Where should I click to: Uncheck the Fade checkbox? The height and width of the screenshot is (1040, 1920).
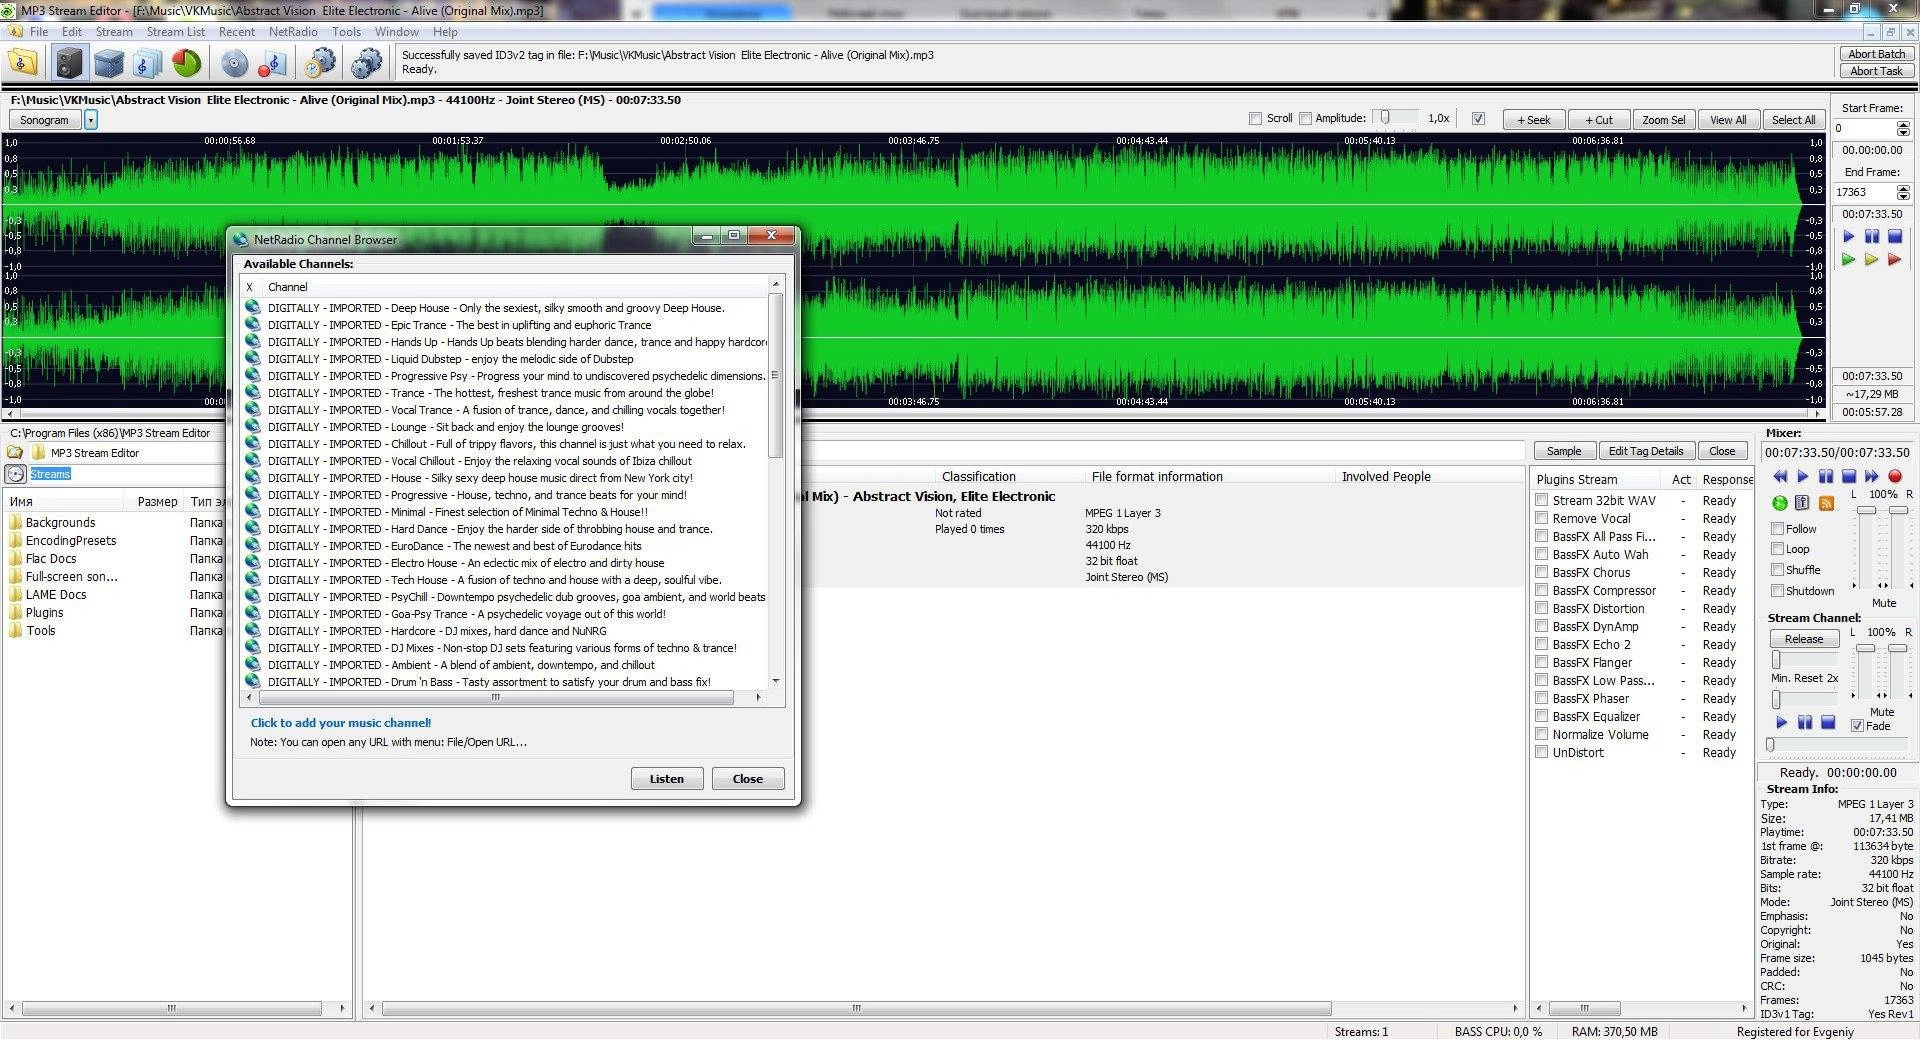click(1857, 726)
